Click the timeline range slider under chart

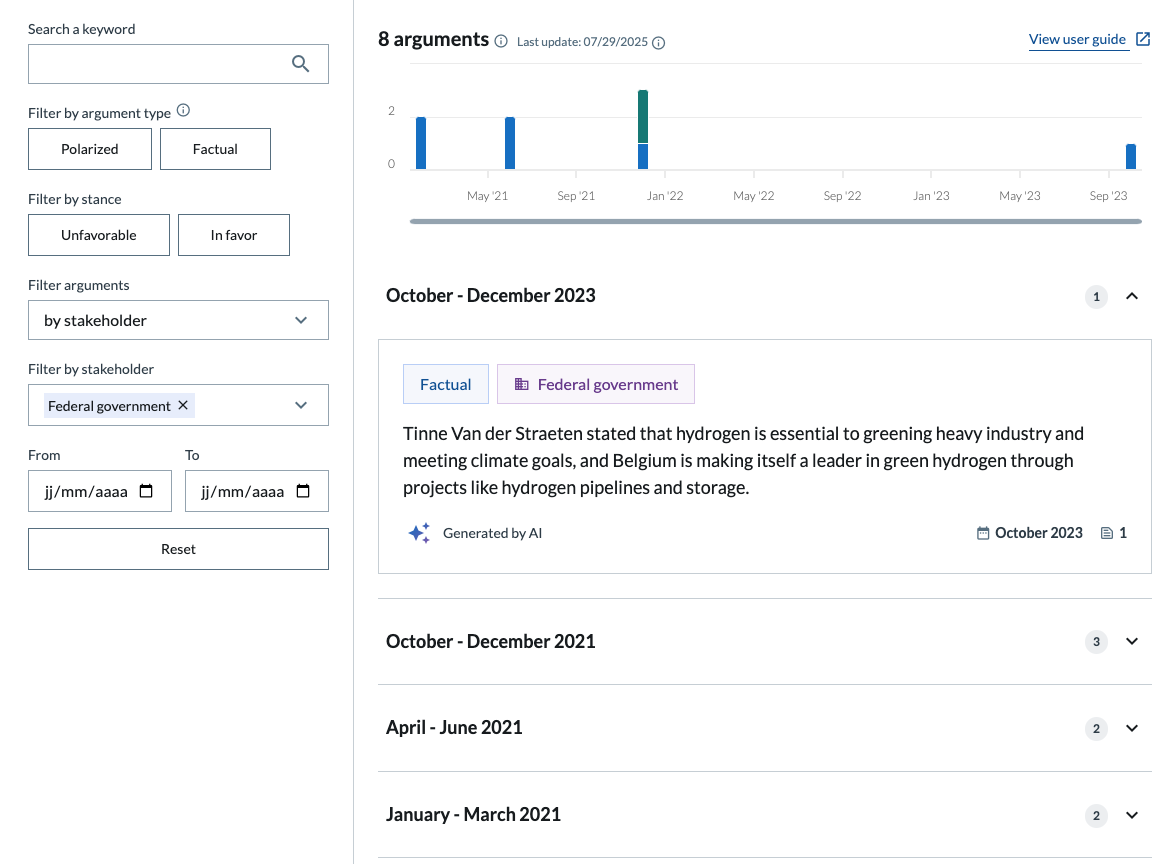tap(775, 221)
